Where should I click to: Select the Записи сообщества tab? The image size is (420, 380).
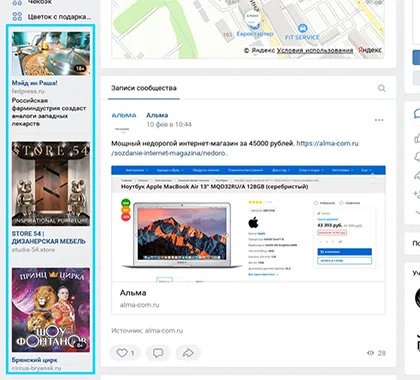click(144, 88)
